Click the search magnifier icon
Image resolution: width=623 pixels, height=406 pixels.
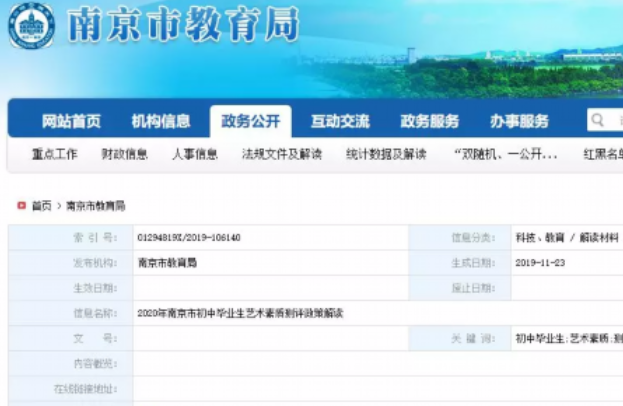597,120
